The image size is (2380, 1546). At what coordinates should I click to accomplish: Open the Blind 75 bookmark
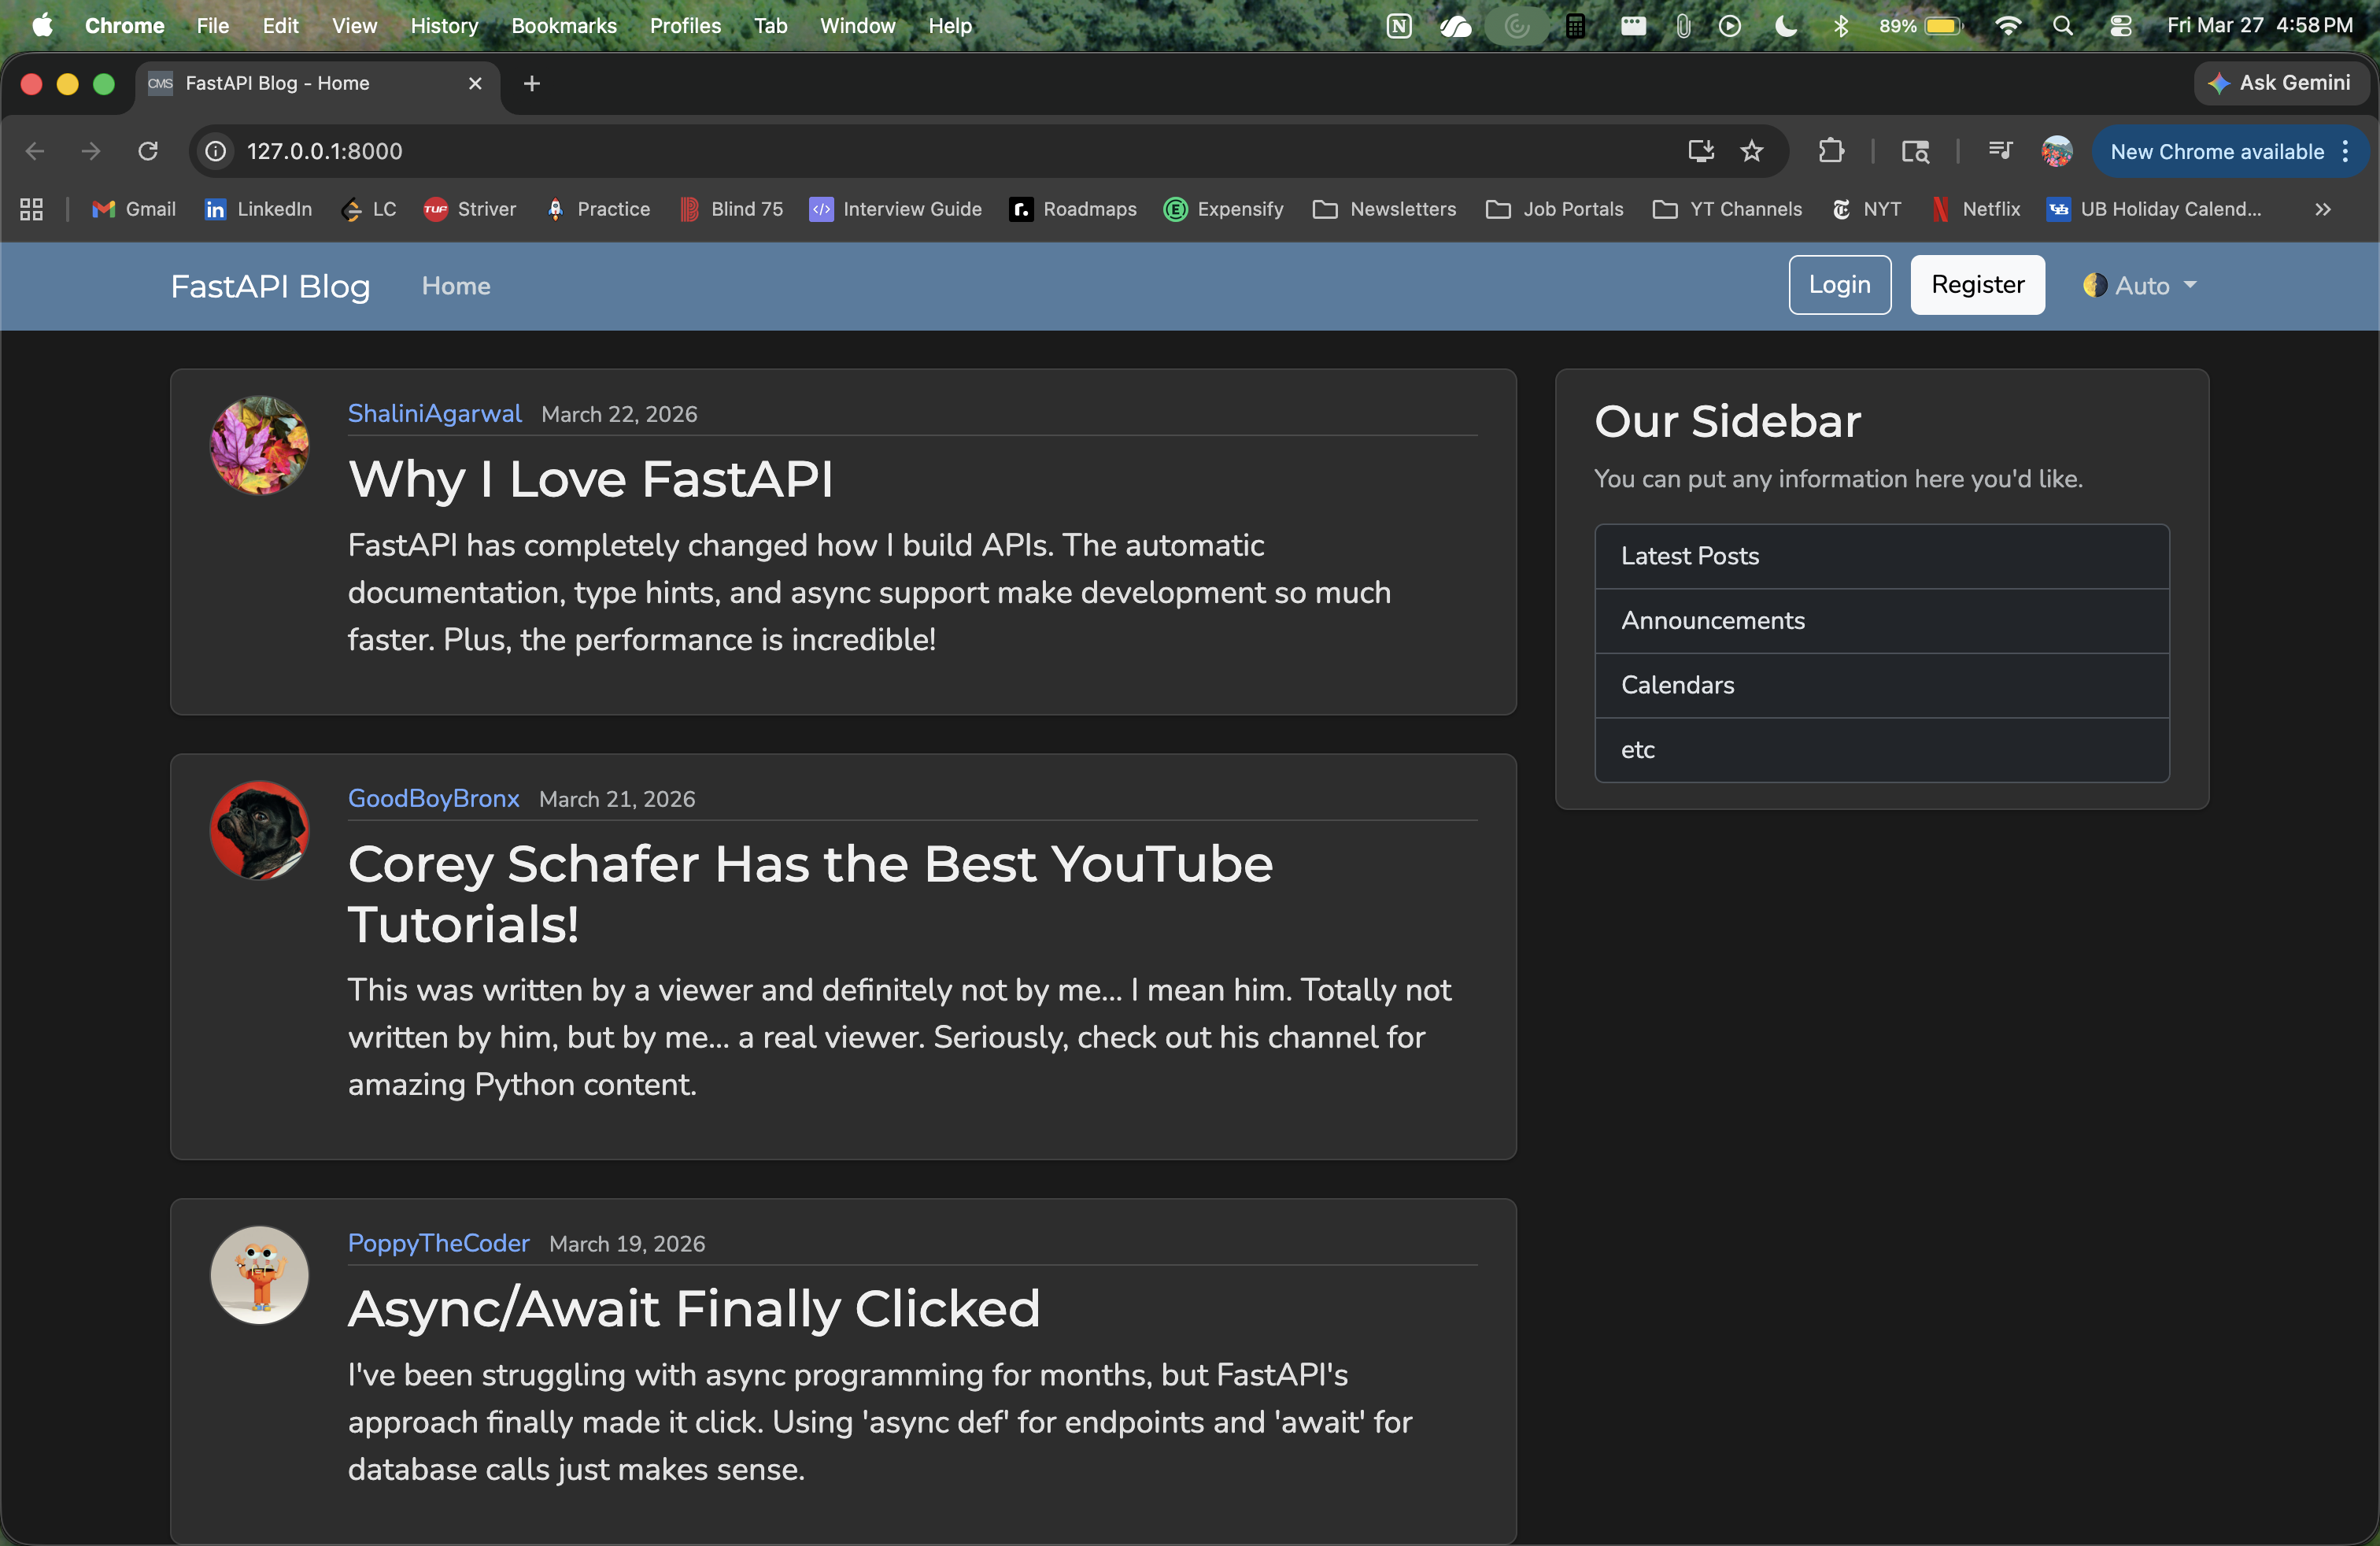click(731, 209)
